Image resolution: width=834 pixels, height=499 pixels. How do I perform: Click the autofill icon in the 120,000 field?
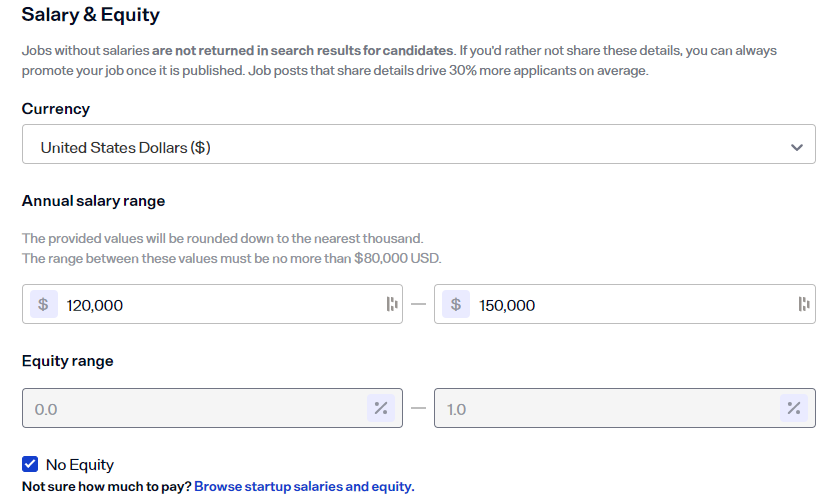click(x=391, y=305)
